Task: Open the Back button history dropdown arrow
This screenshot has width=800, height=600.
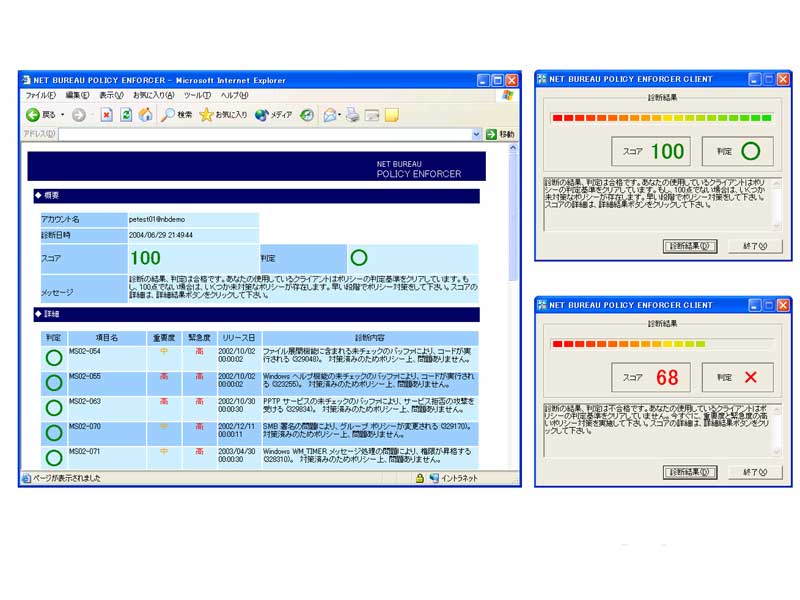Action: coord(63,115)
